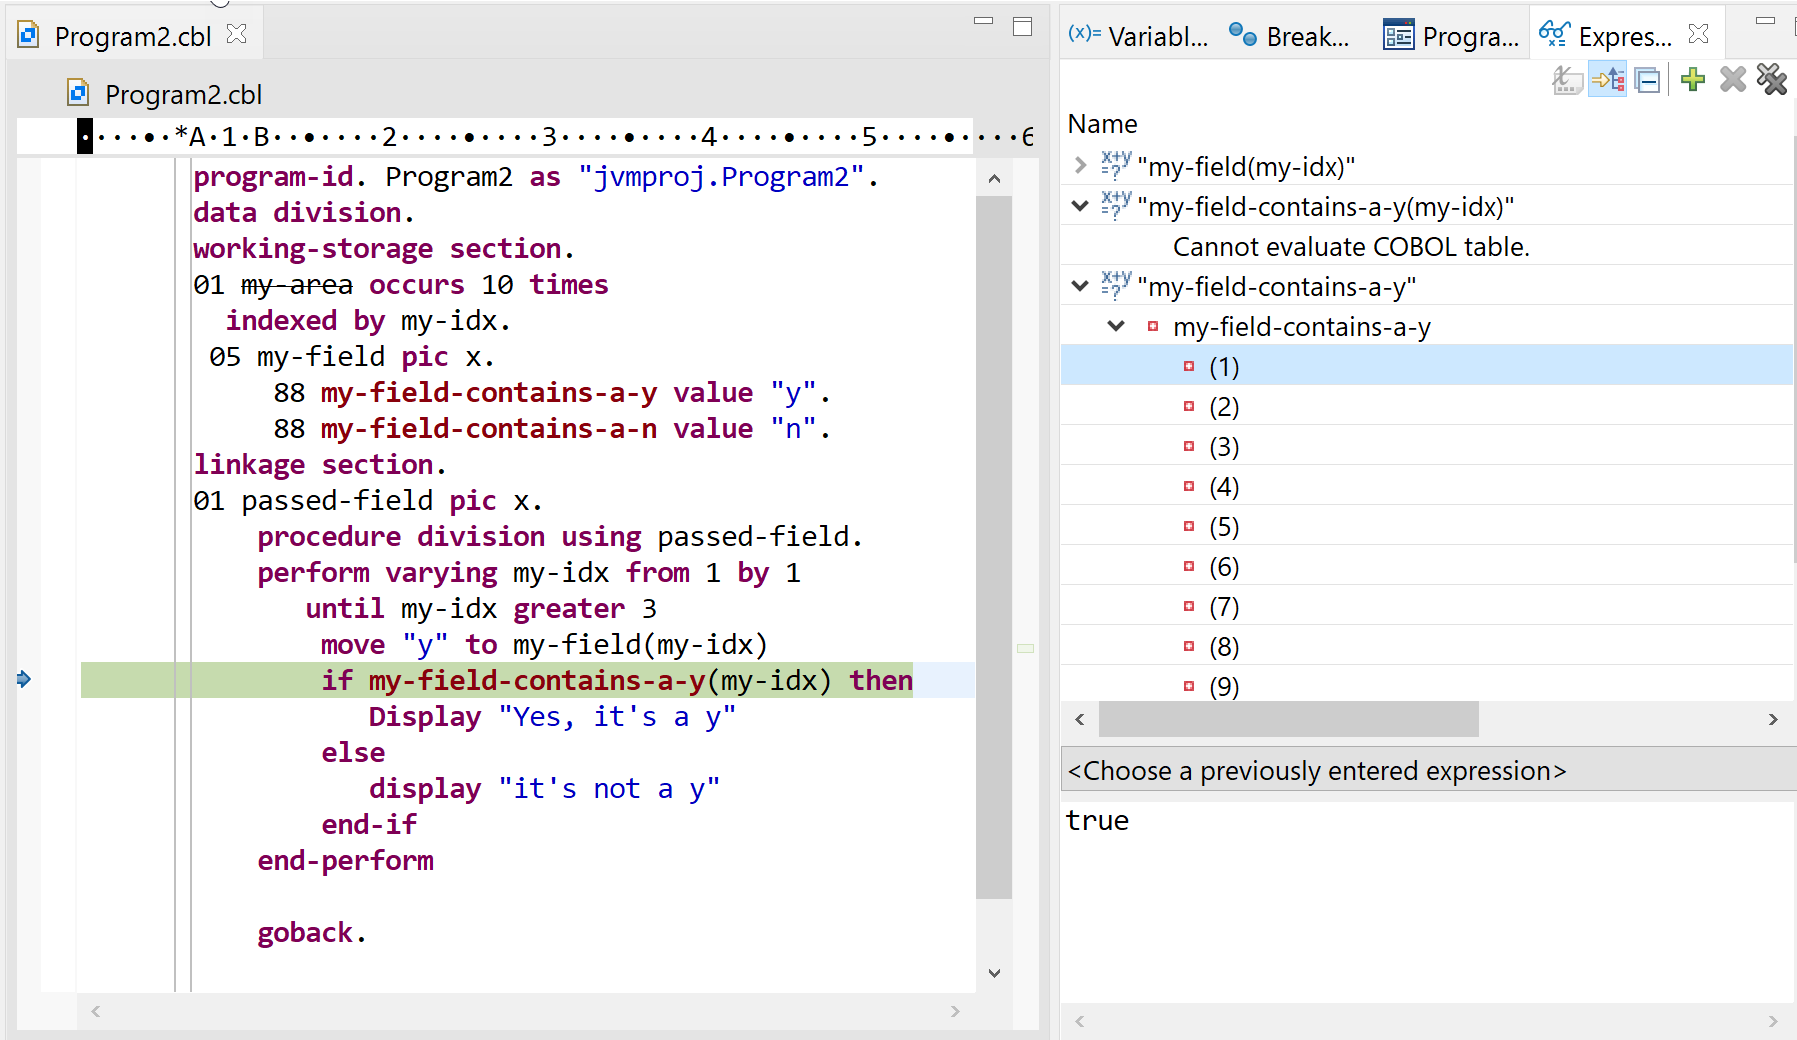
Task: Remove all expressions with the double-X icon
Action: click(x=1771, y=80)
